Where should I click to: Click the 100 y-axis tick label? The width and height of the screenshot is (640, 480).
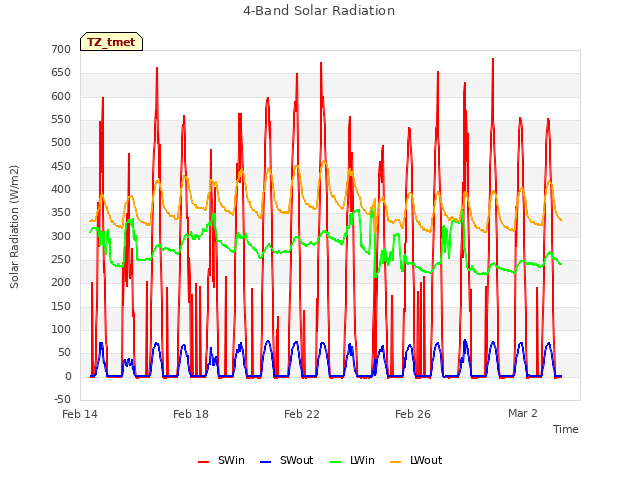(61, 329)
